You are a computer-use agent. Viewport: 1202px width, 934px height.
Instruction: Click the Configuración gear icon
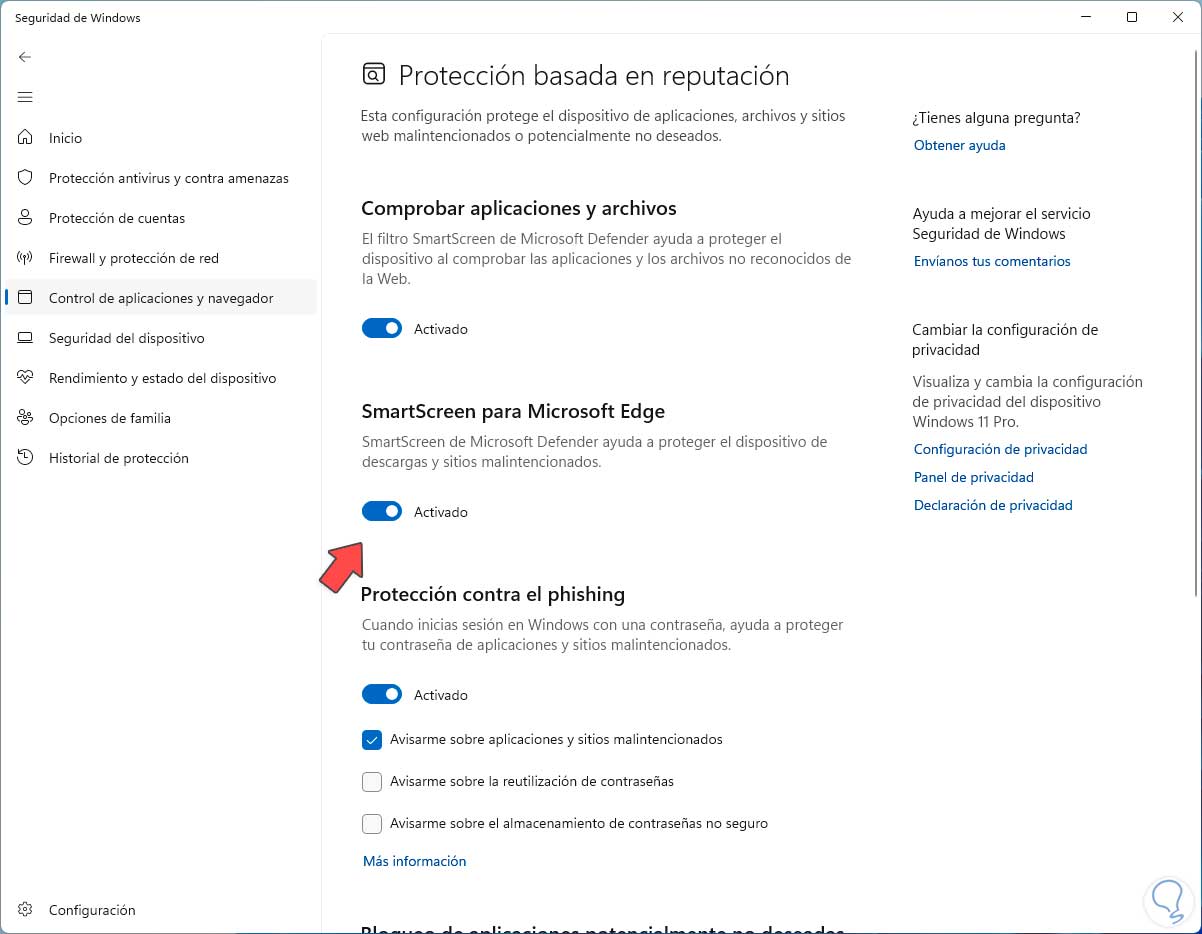(26, 910)
